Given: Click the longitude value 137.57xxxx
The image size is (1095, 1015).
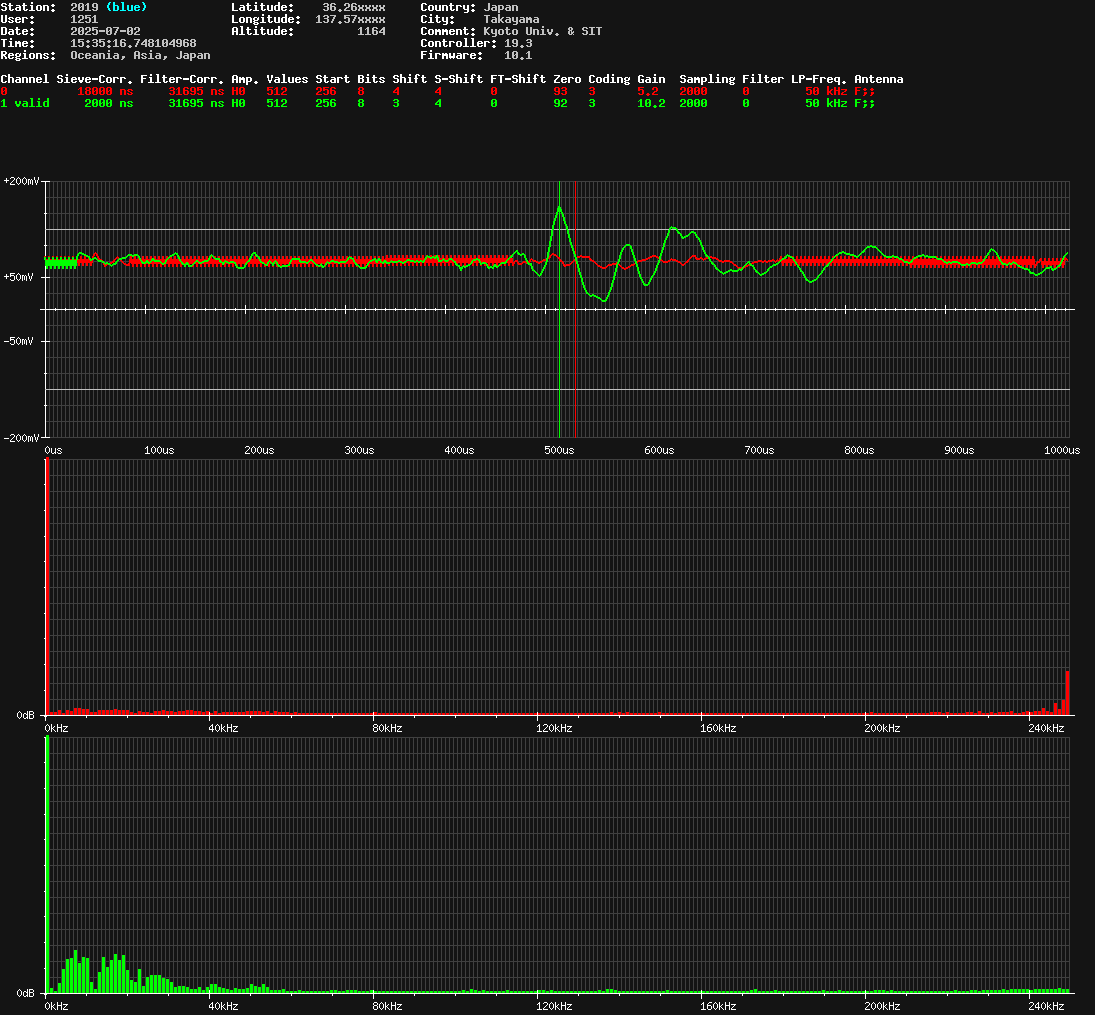Looking at the screenshot, I should click(x=350, y=19).
